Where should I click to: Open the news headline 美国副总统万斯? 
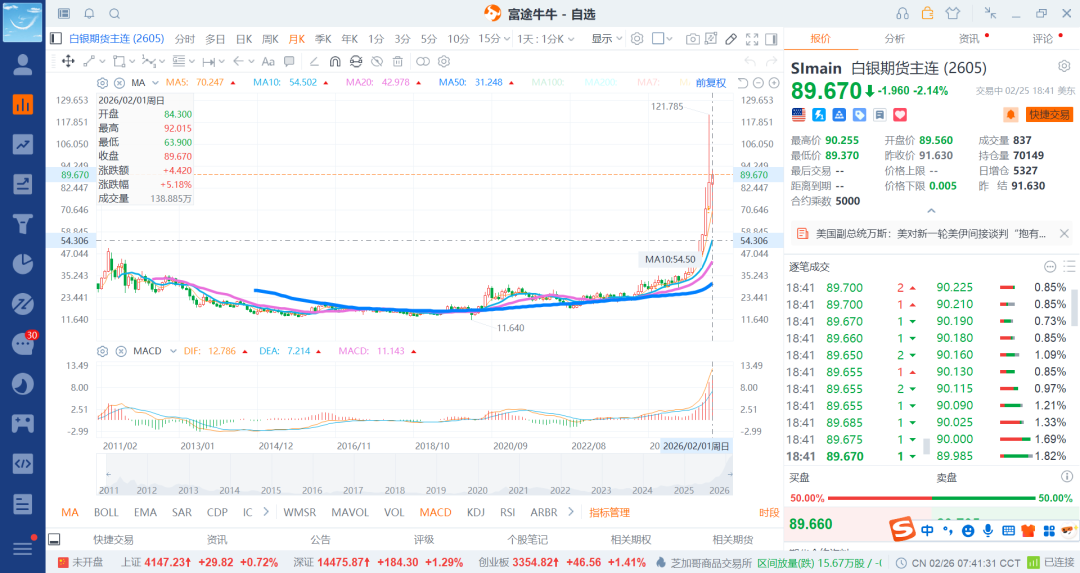931,234
